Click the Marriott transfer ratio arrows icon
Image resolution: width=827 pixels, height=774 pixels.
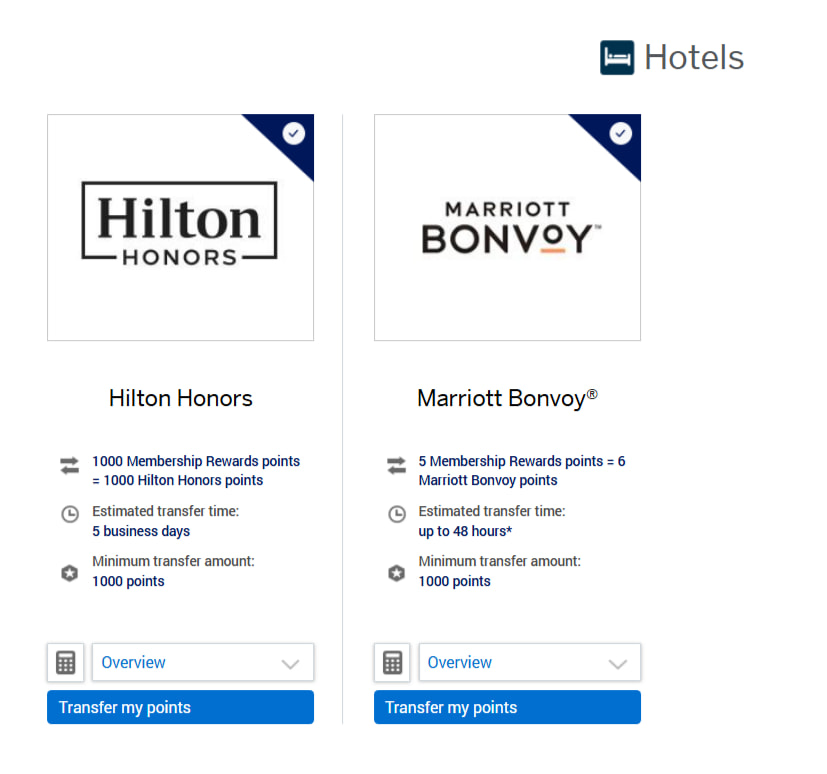(396, 465)
